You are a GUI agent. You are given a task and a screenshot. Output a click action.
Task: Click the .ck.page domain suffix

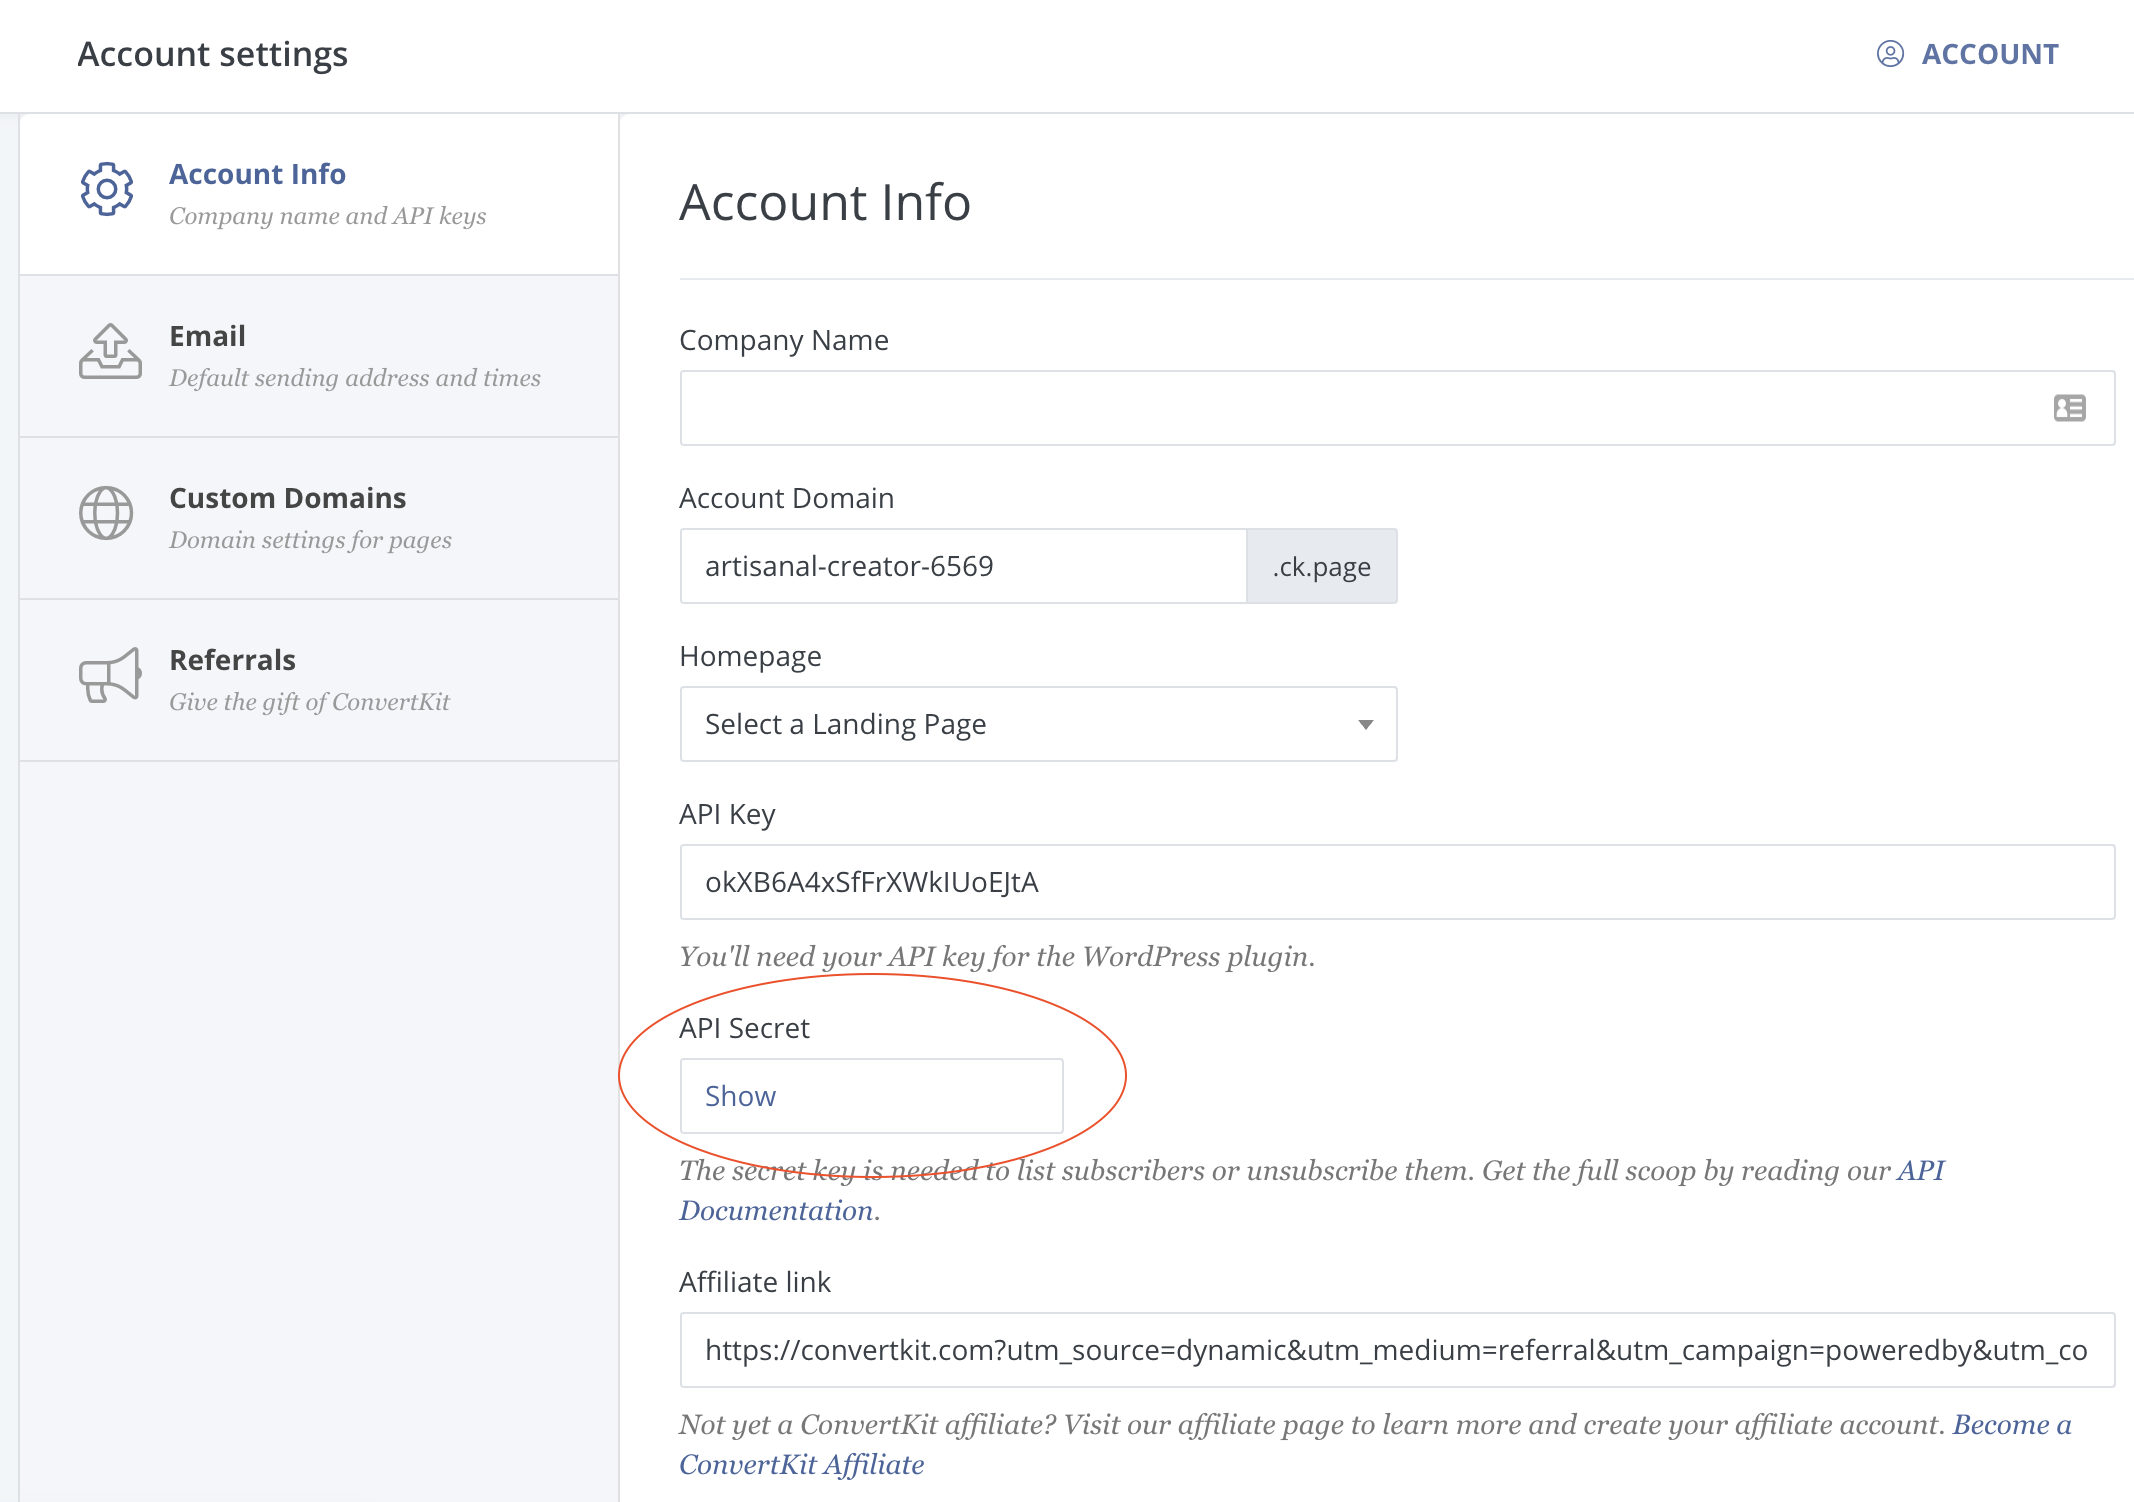click(1322, 566)
